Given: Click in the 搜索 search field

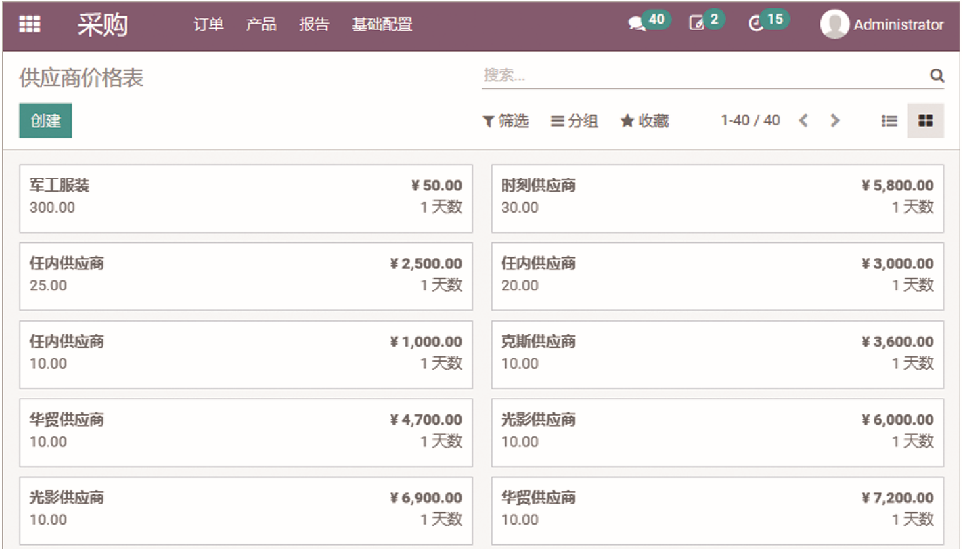Looking at the screenshot, I should [700, 75].
